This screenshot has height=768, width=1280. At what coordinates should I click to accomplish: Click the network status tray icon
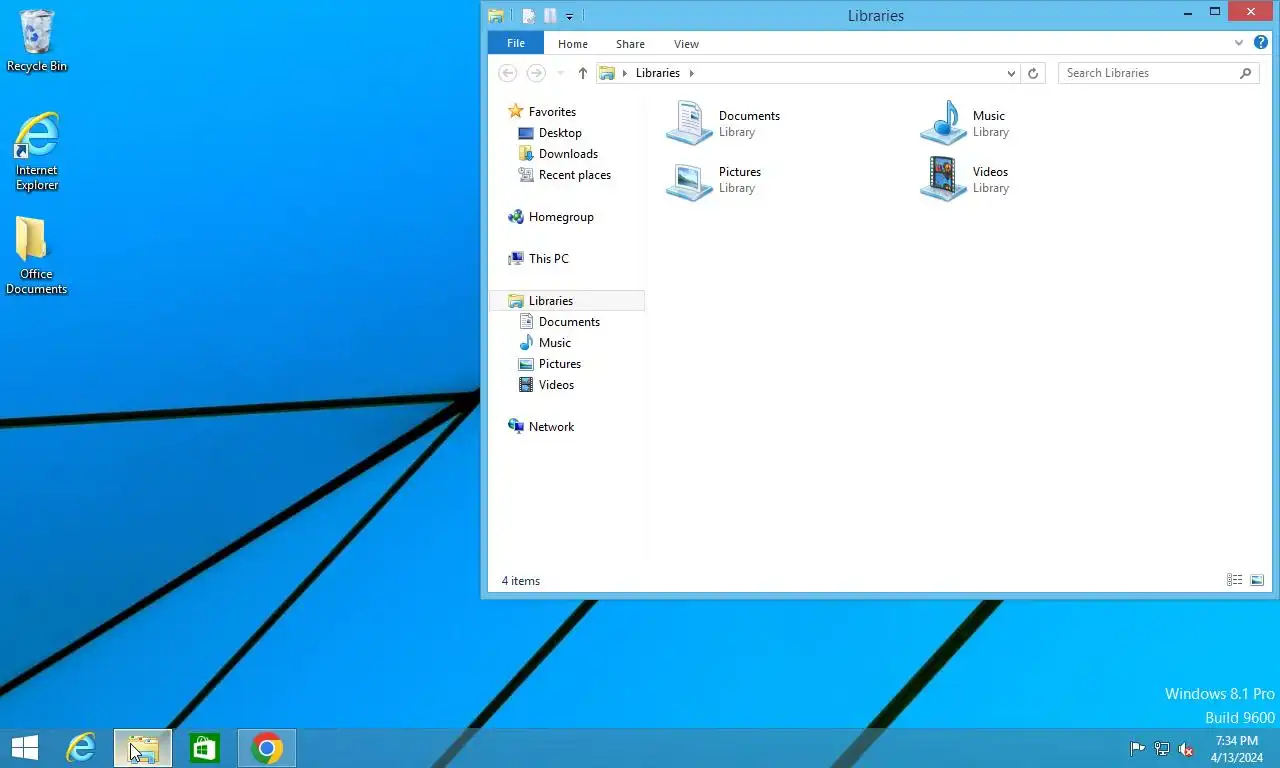point(1162,749)
